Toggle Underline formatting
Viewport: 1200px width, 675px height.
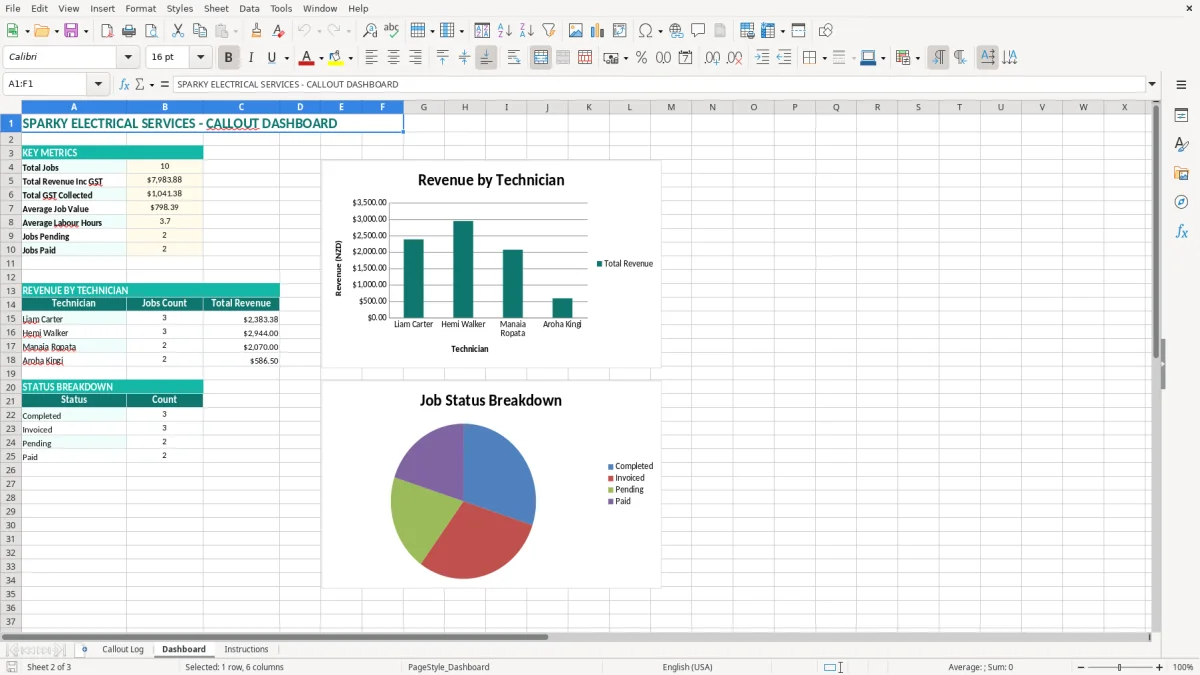click(x=271, y=58)
